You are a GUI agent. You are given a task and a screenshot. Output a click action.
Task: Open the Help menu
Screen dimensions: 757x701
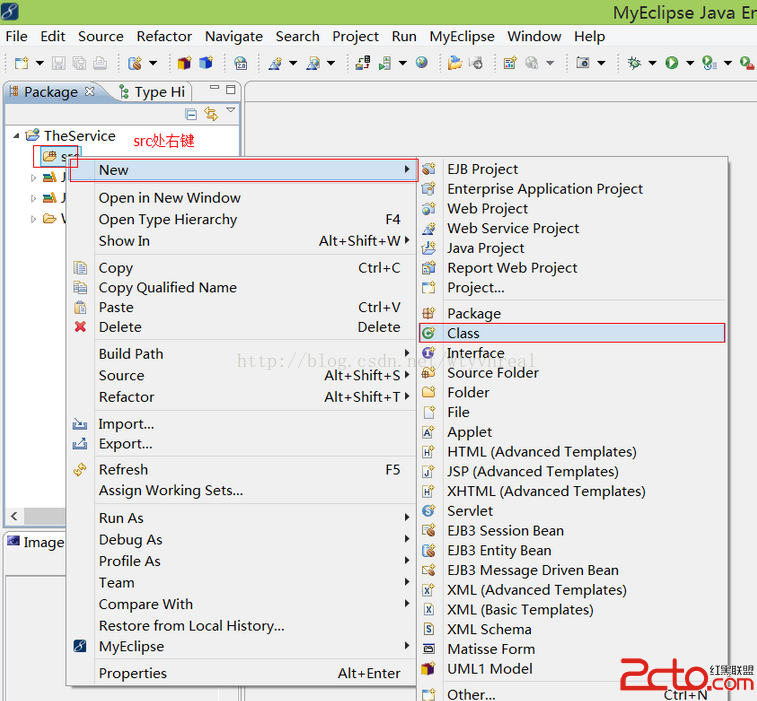click(x=589, y=36)
